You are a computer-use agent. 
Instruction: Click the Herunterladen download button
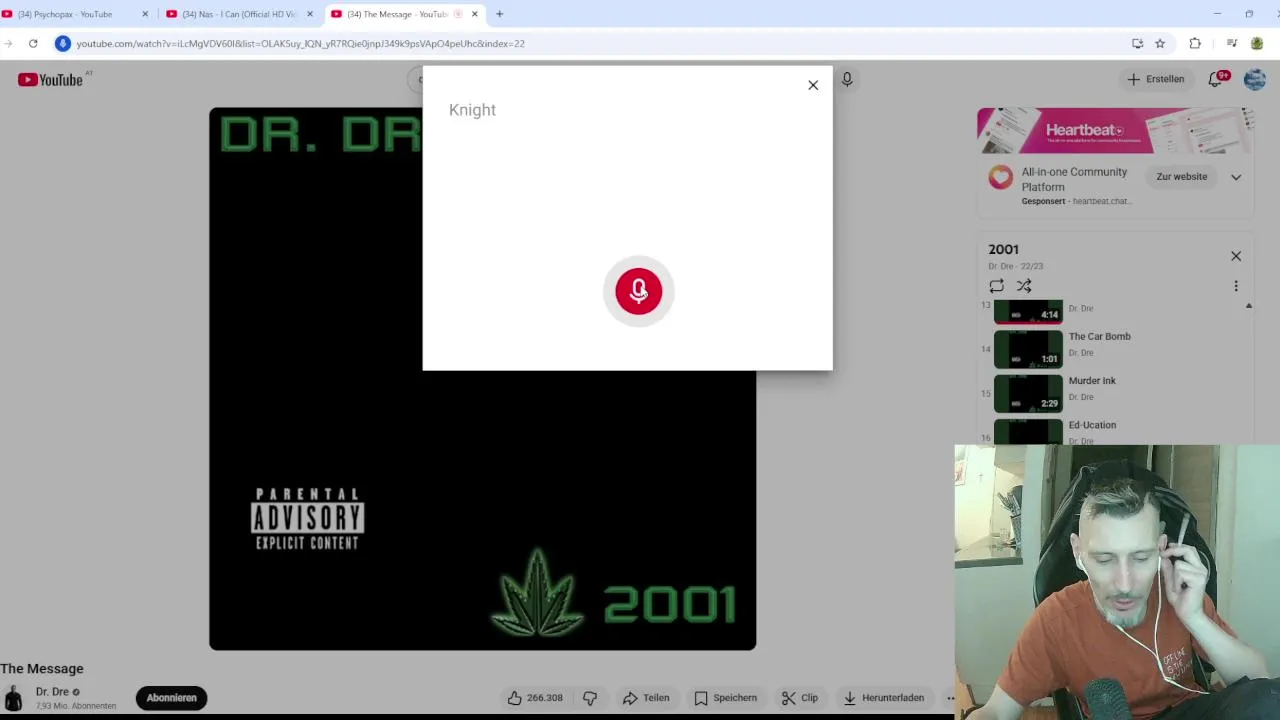[884, 698]
